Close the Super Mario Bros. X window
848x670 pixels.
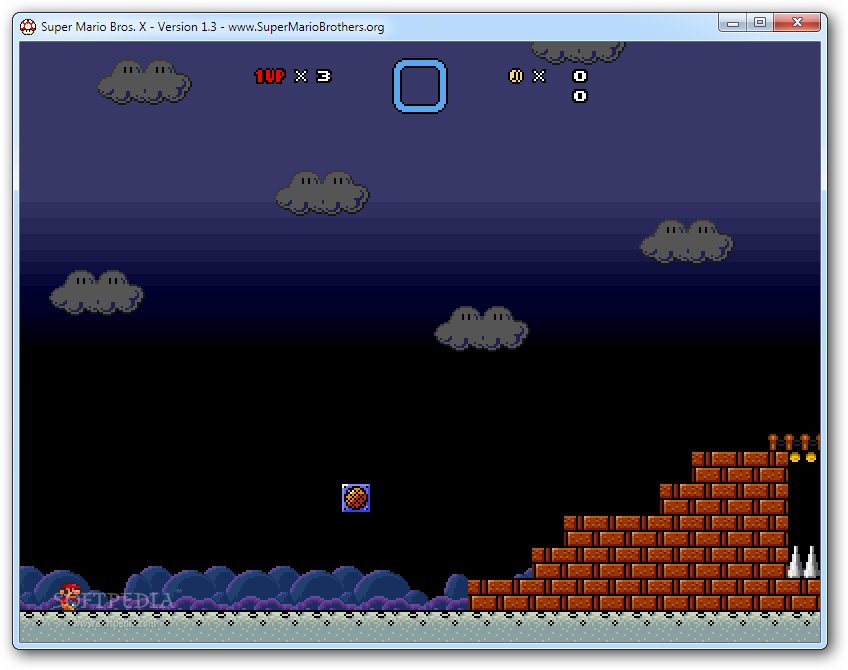pyautogui.click(x=797, y=23)
